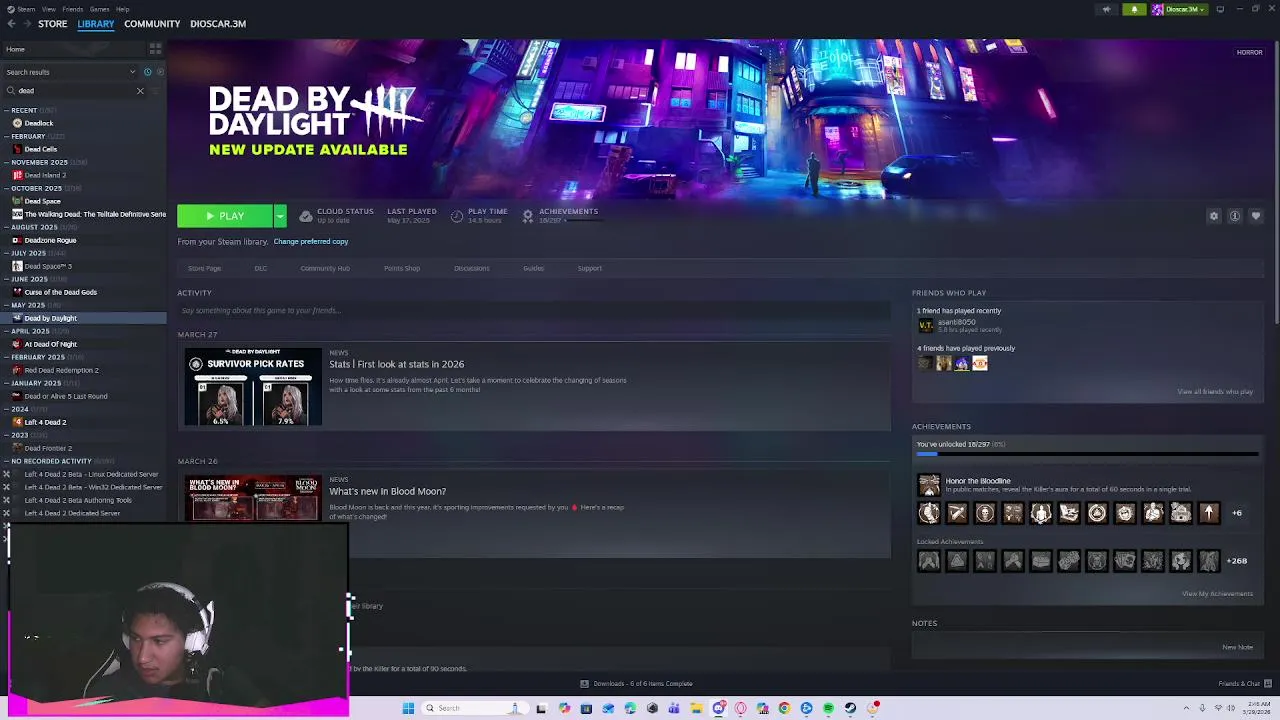Screen dimensions: 1280x720
Task: Click the first unlocked achievement badge in the row
Action: pos(929,513)
